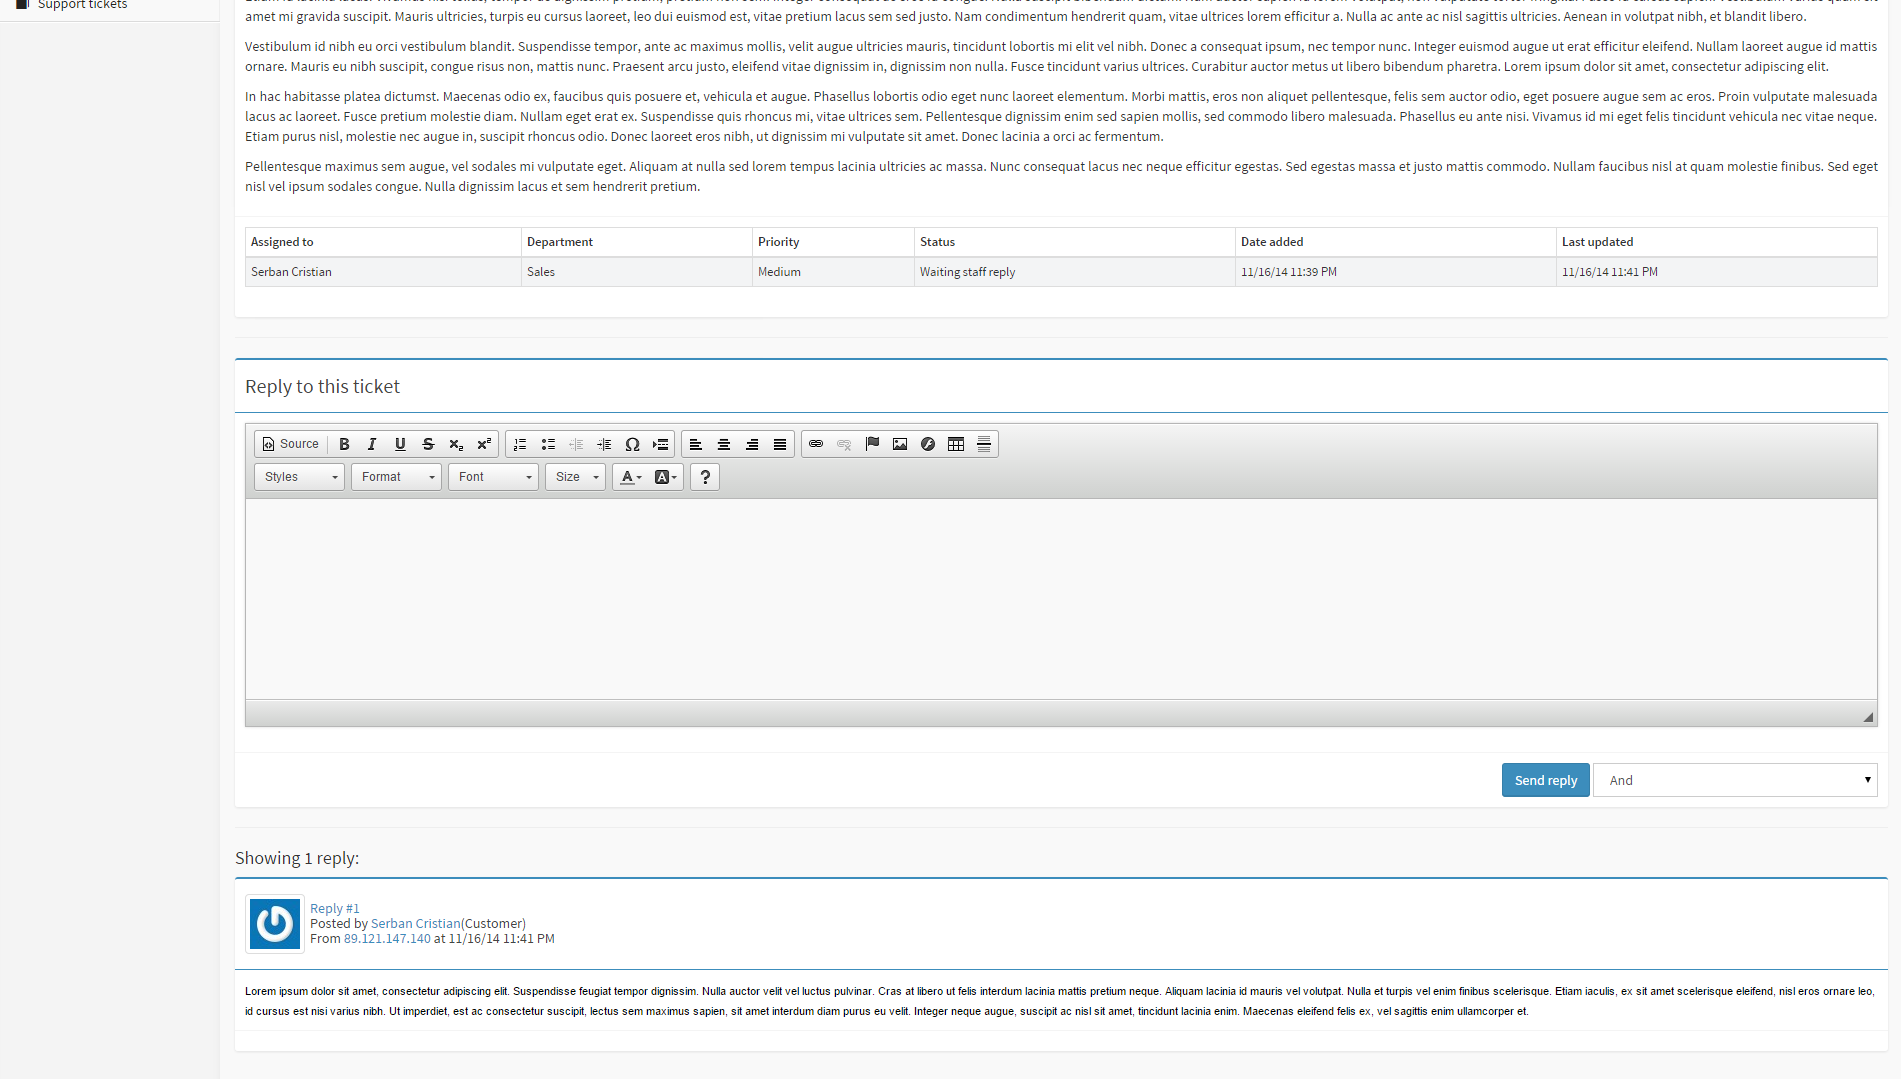Viewport: 1901px width, 1079px height.
Task: Center align the reply text
Action: point(724,444)
